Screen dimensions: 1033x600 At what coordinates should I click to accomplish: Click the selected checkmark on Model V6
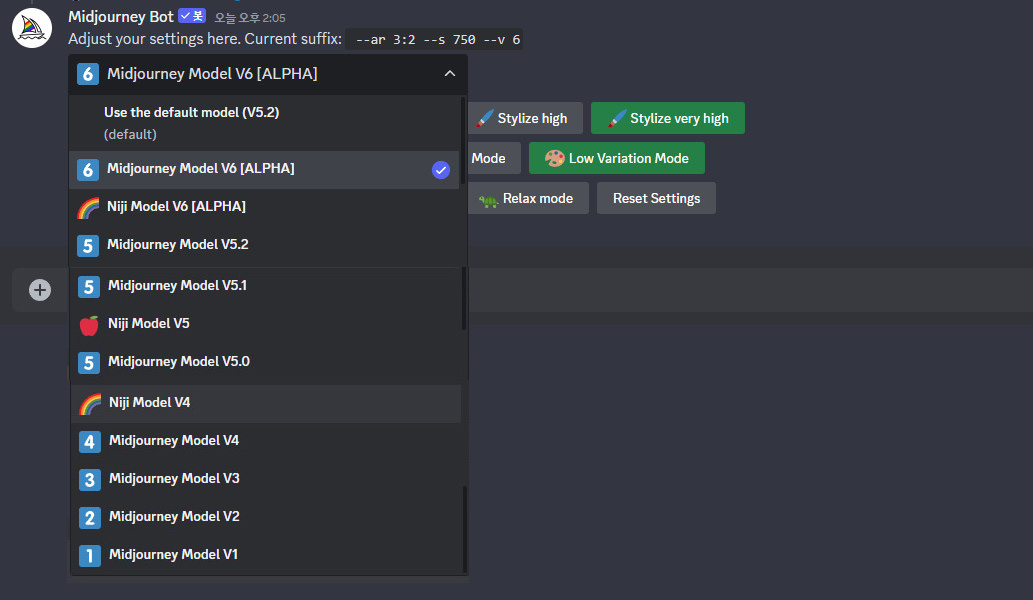[x=441, y=170]
